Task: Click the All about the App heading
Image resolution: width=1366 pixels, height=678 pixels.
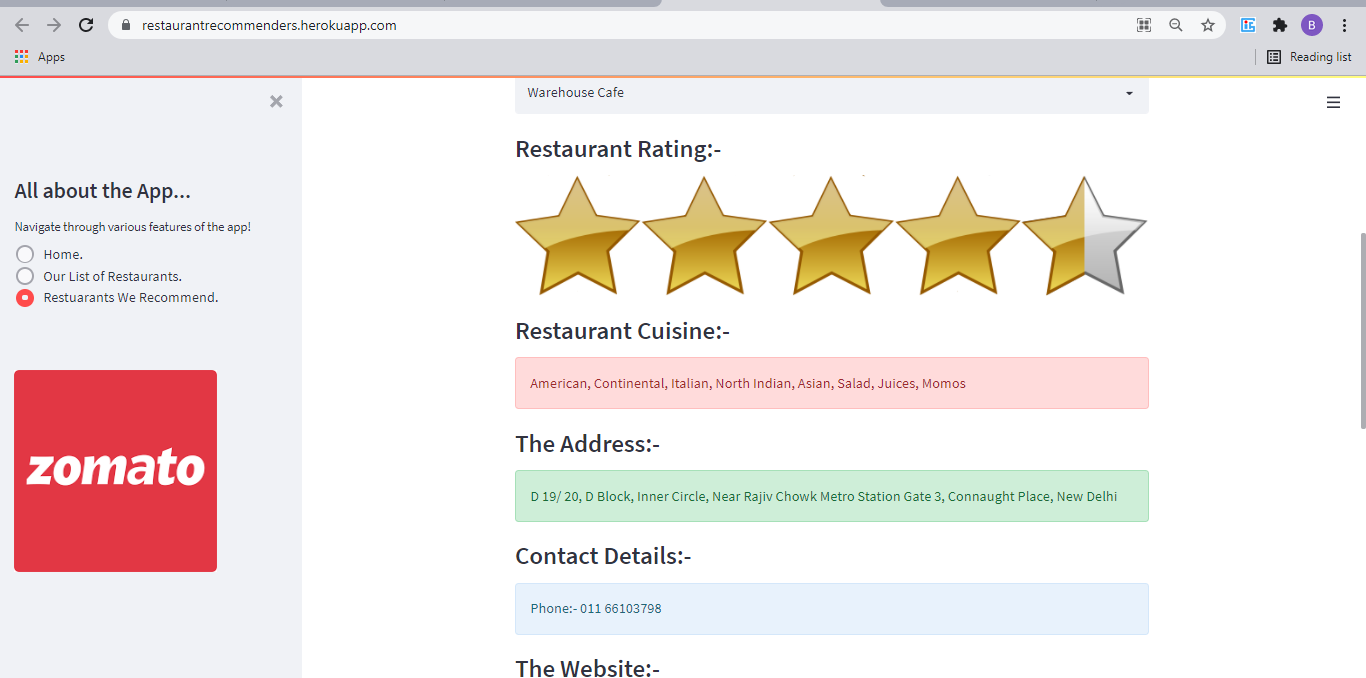Action: (102, 191)
